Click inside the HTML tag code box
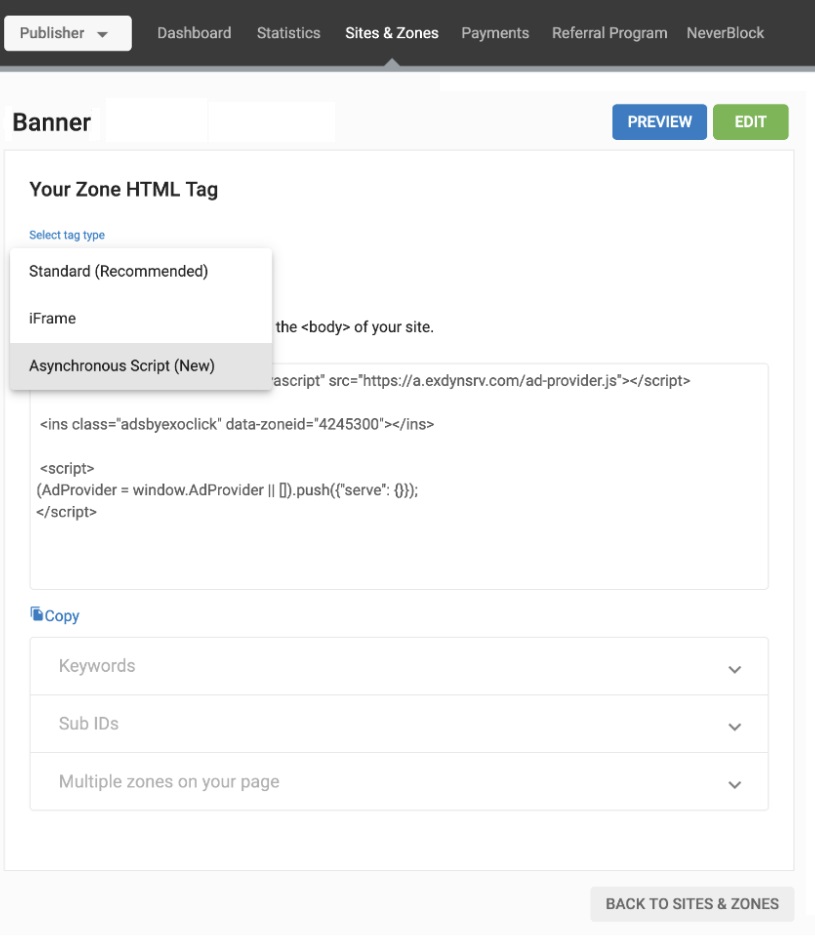This screenshot has height=936, width=815. click(x=399, y=476)
